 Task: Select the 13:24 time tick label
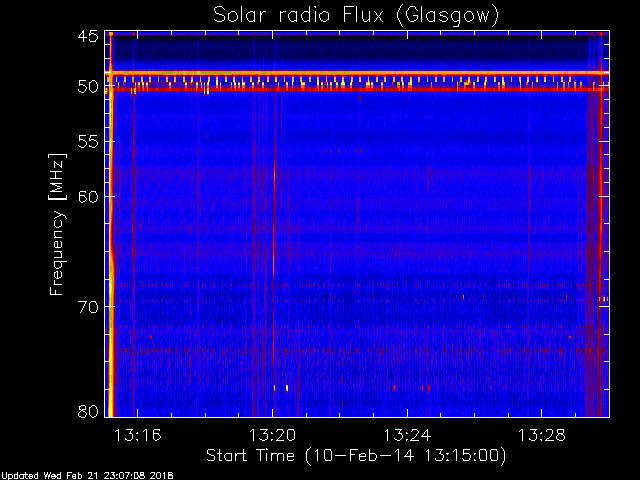click(407, 435)
